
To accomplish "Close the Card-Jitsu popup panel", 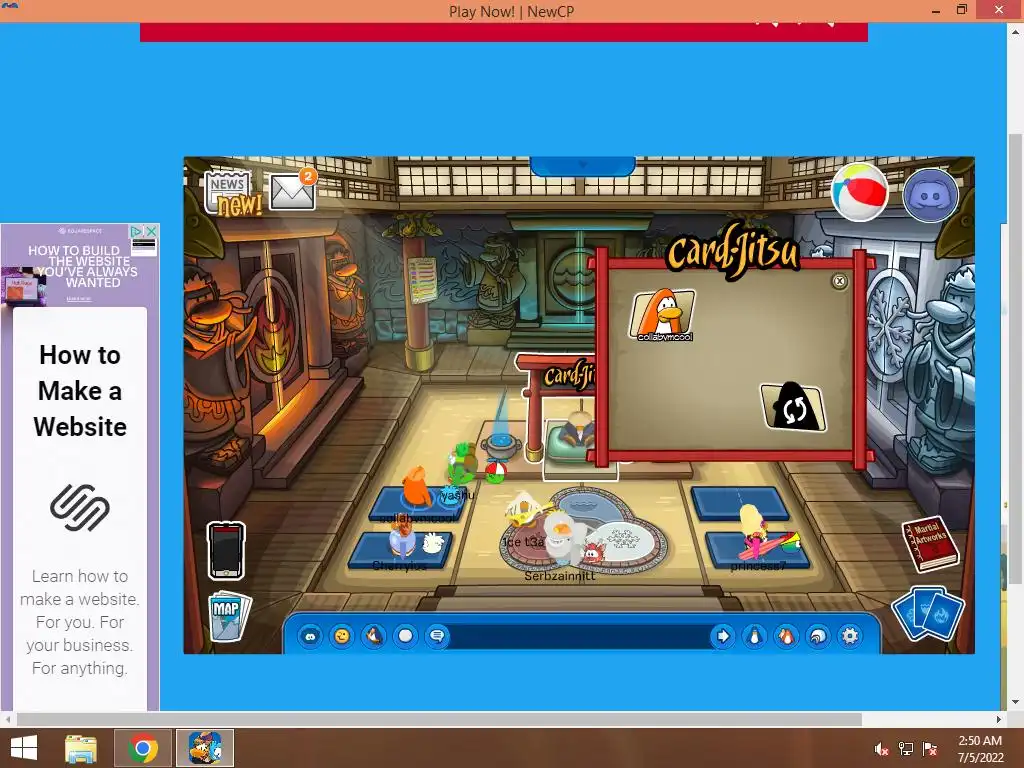I will pos(839,281).
